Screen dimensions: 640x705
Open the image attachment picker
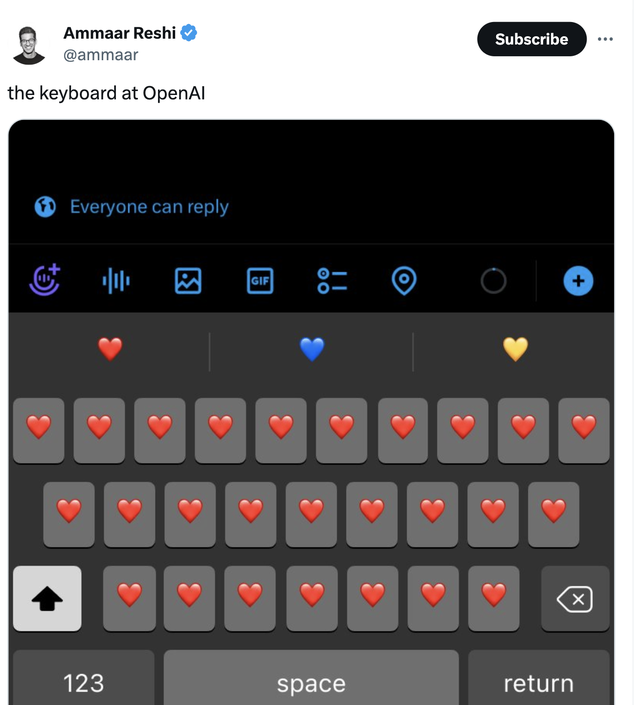click(188, 281)
